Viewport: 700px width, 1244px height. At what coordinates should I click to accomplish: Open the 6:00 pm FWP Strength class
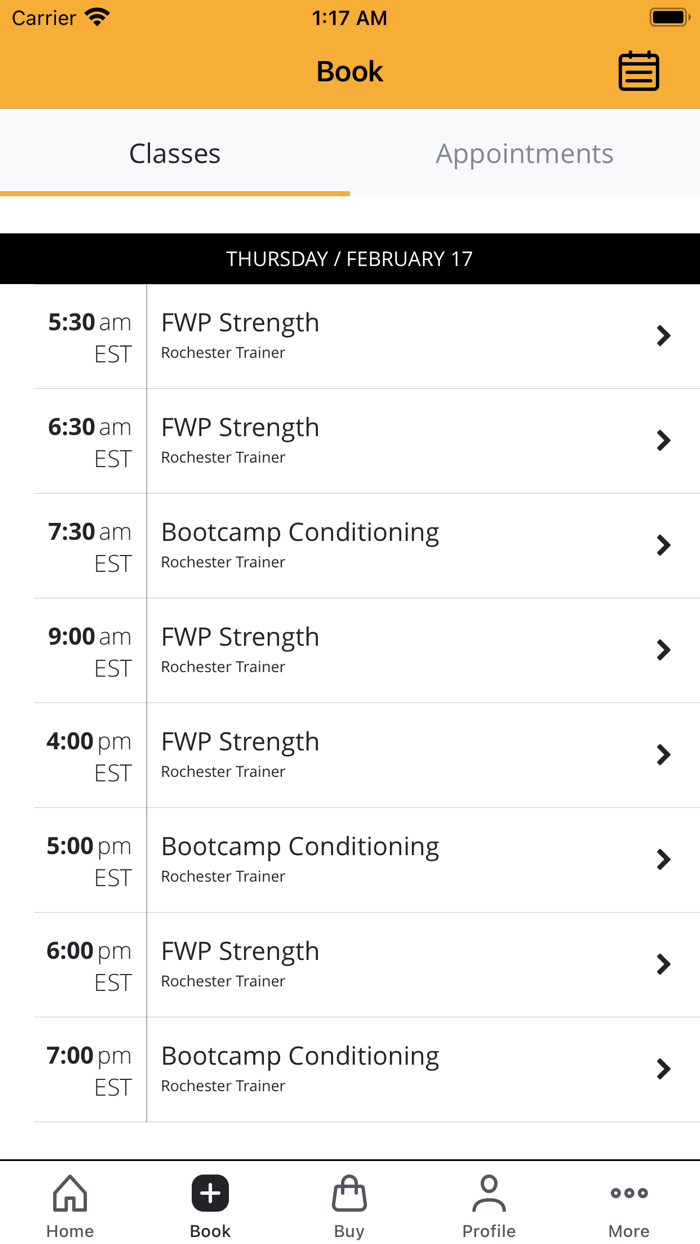click(350, 964)
